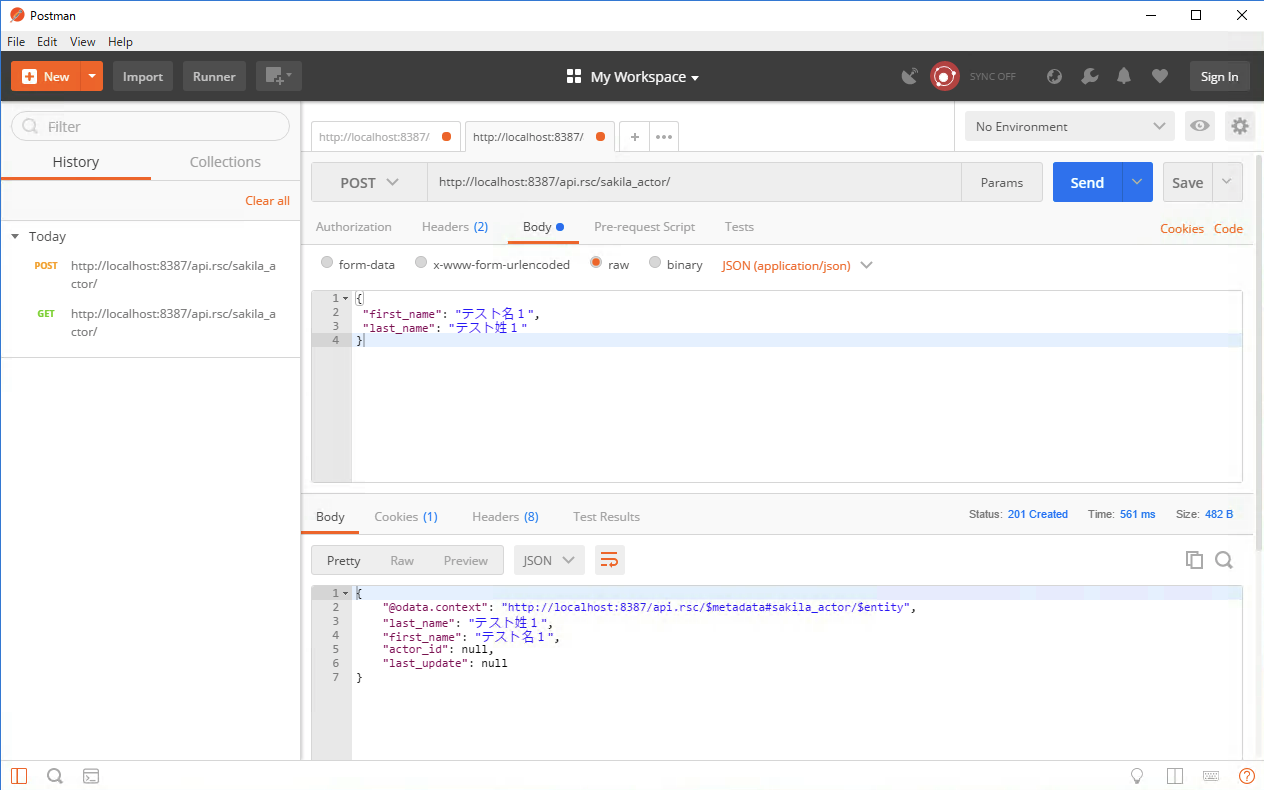1264x790 pixels.
Task: Open the response Headers (8) tab
Action: [x=505, y=517]
